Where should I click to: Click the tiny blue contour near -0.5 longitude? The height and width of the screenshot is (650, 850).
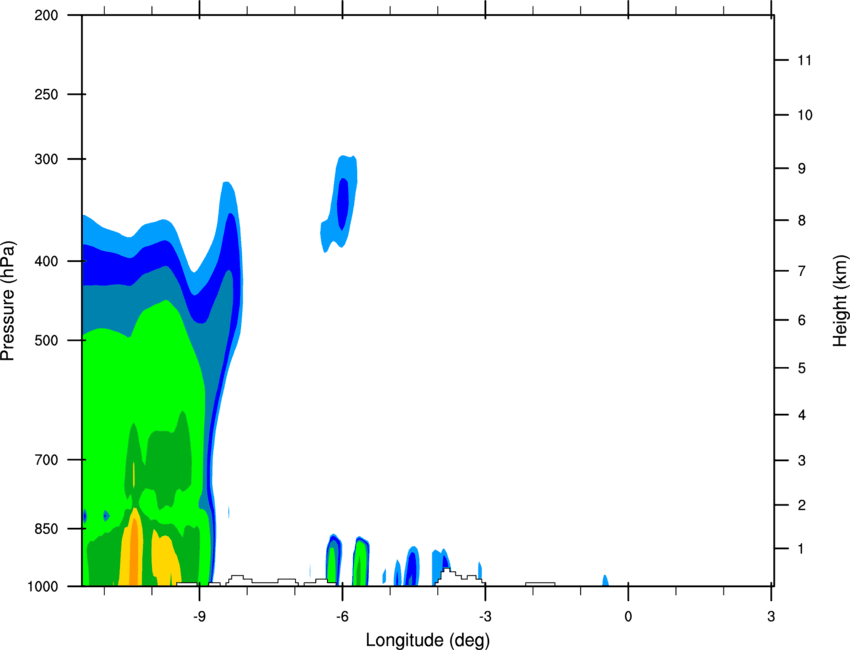(606, 581)
